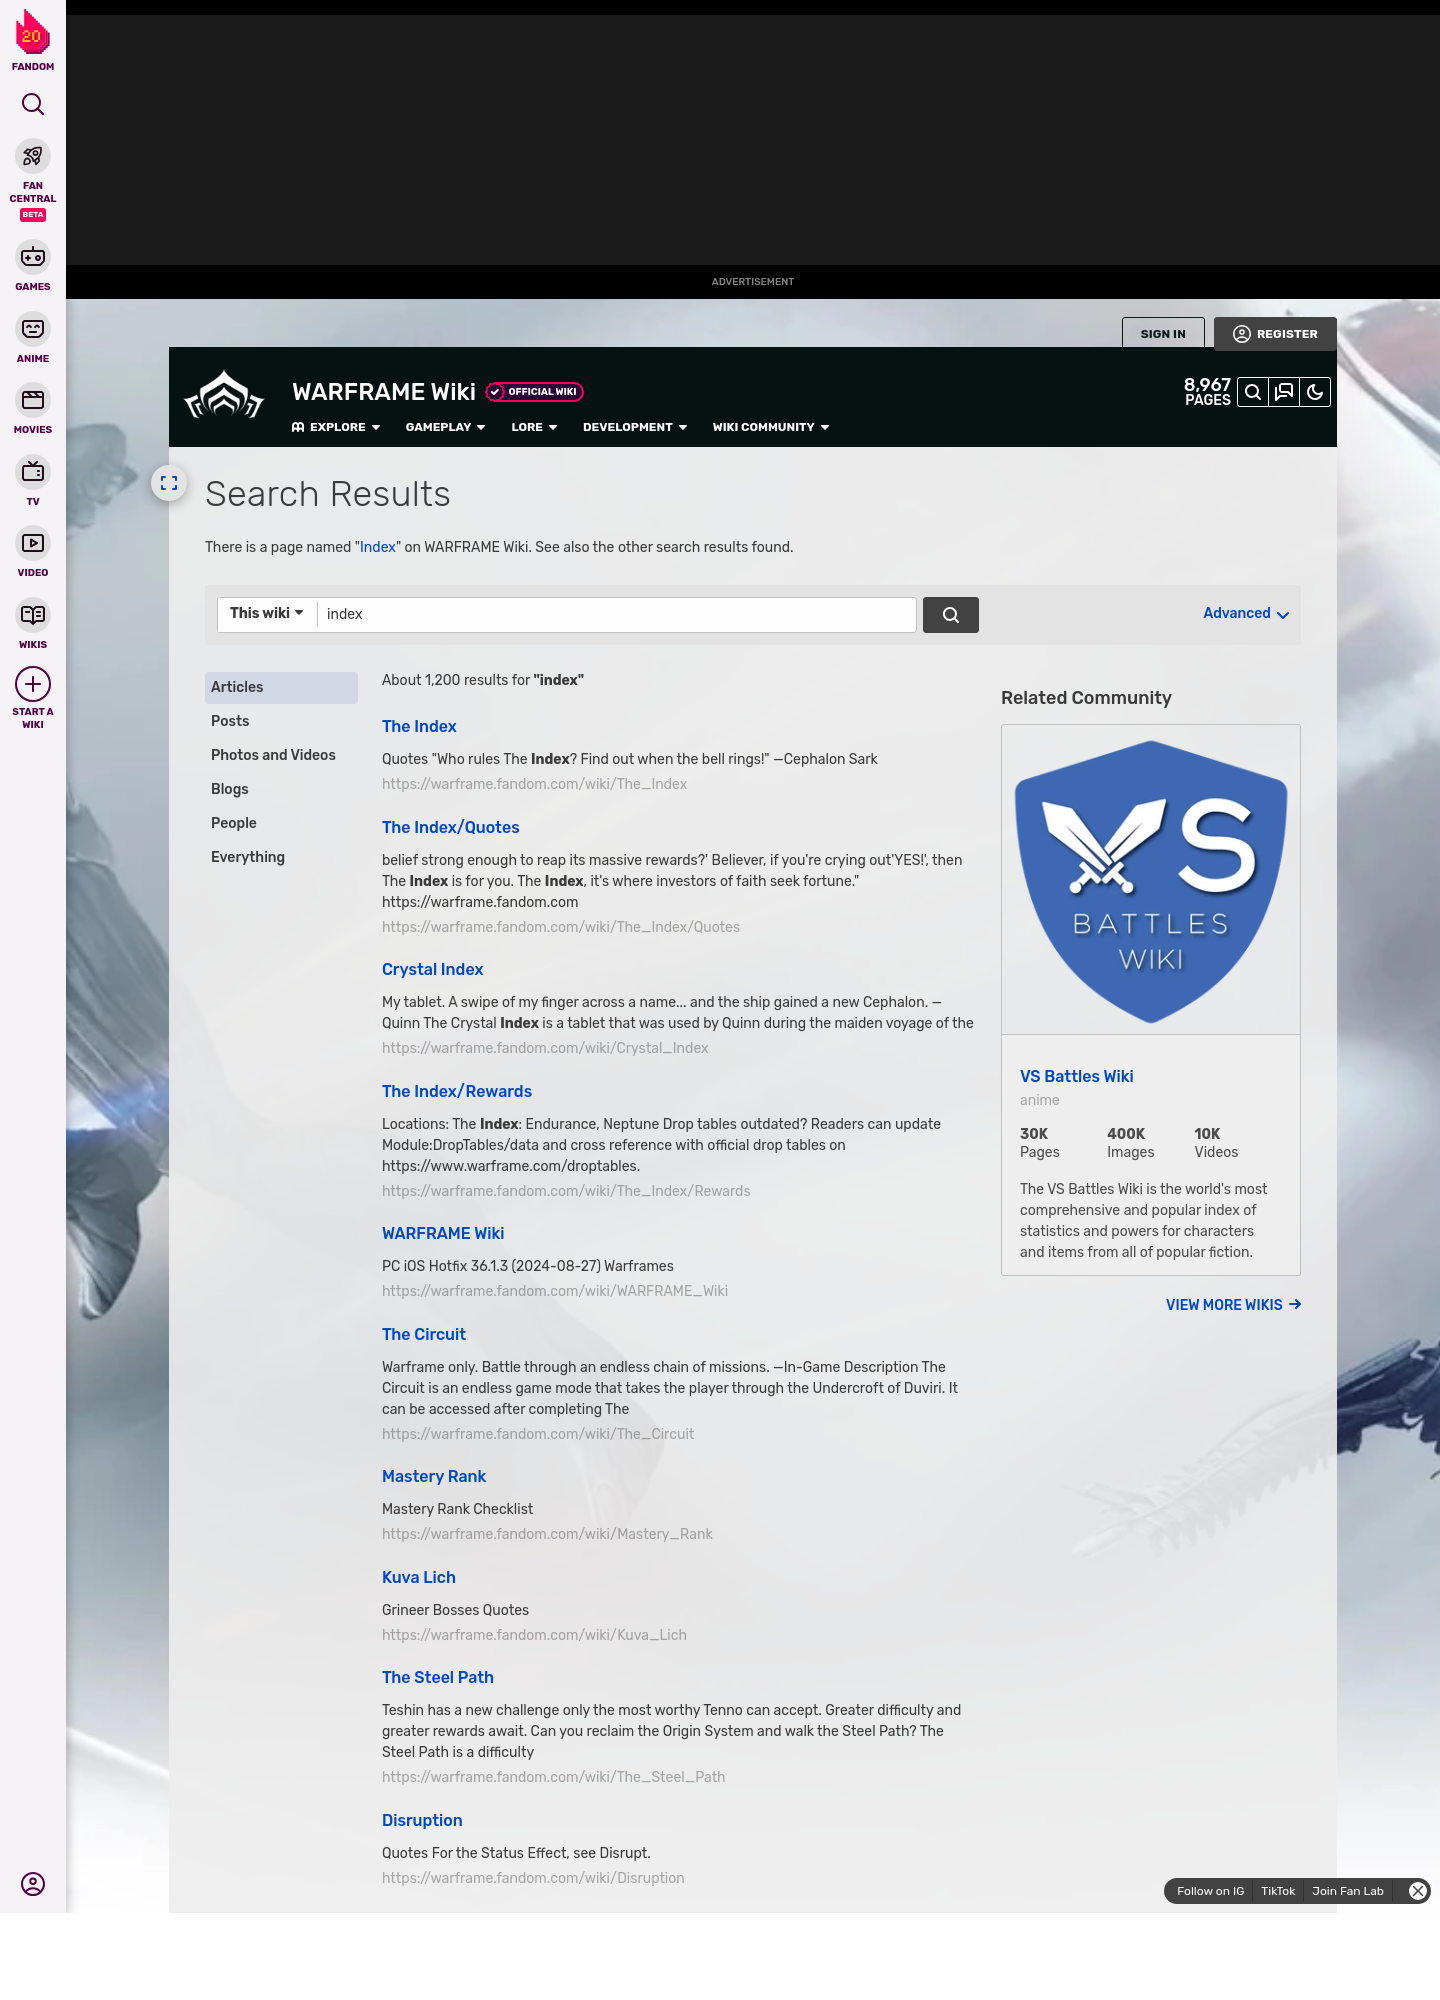Submit search with magnifier button
1440x2000 pixels.
pyautogui.click(x=951, y=615)
